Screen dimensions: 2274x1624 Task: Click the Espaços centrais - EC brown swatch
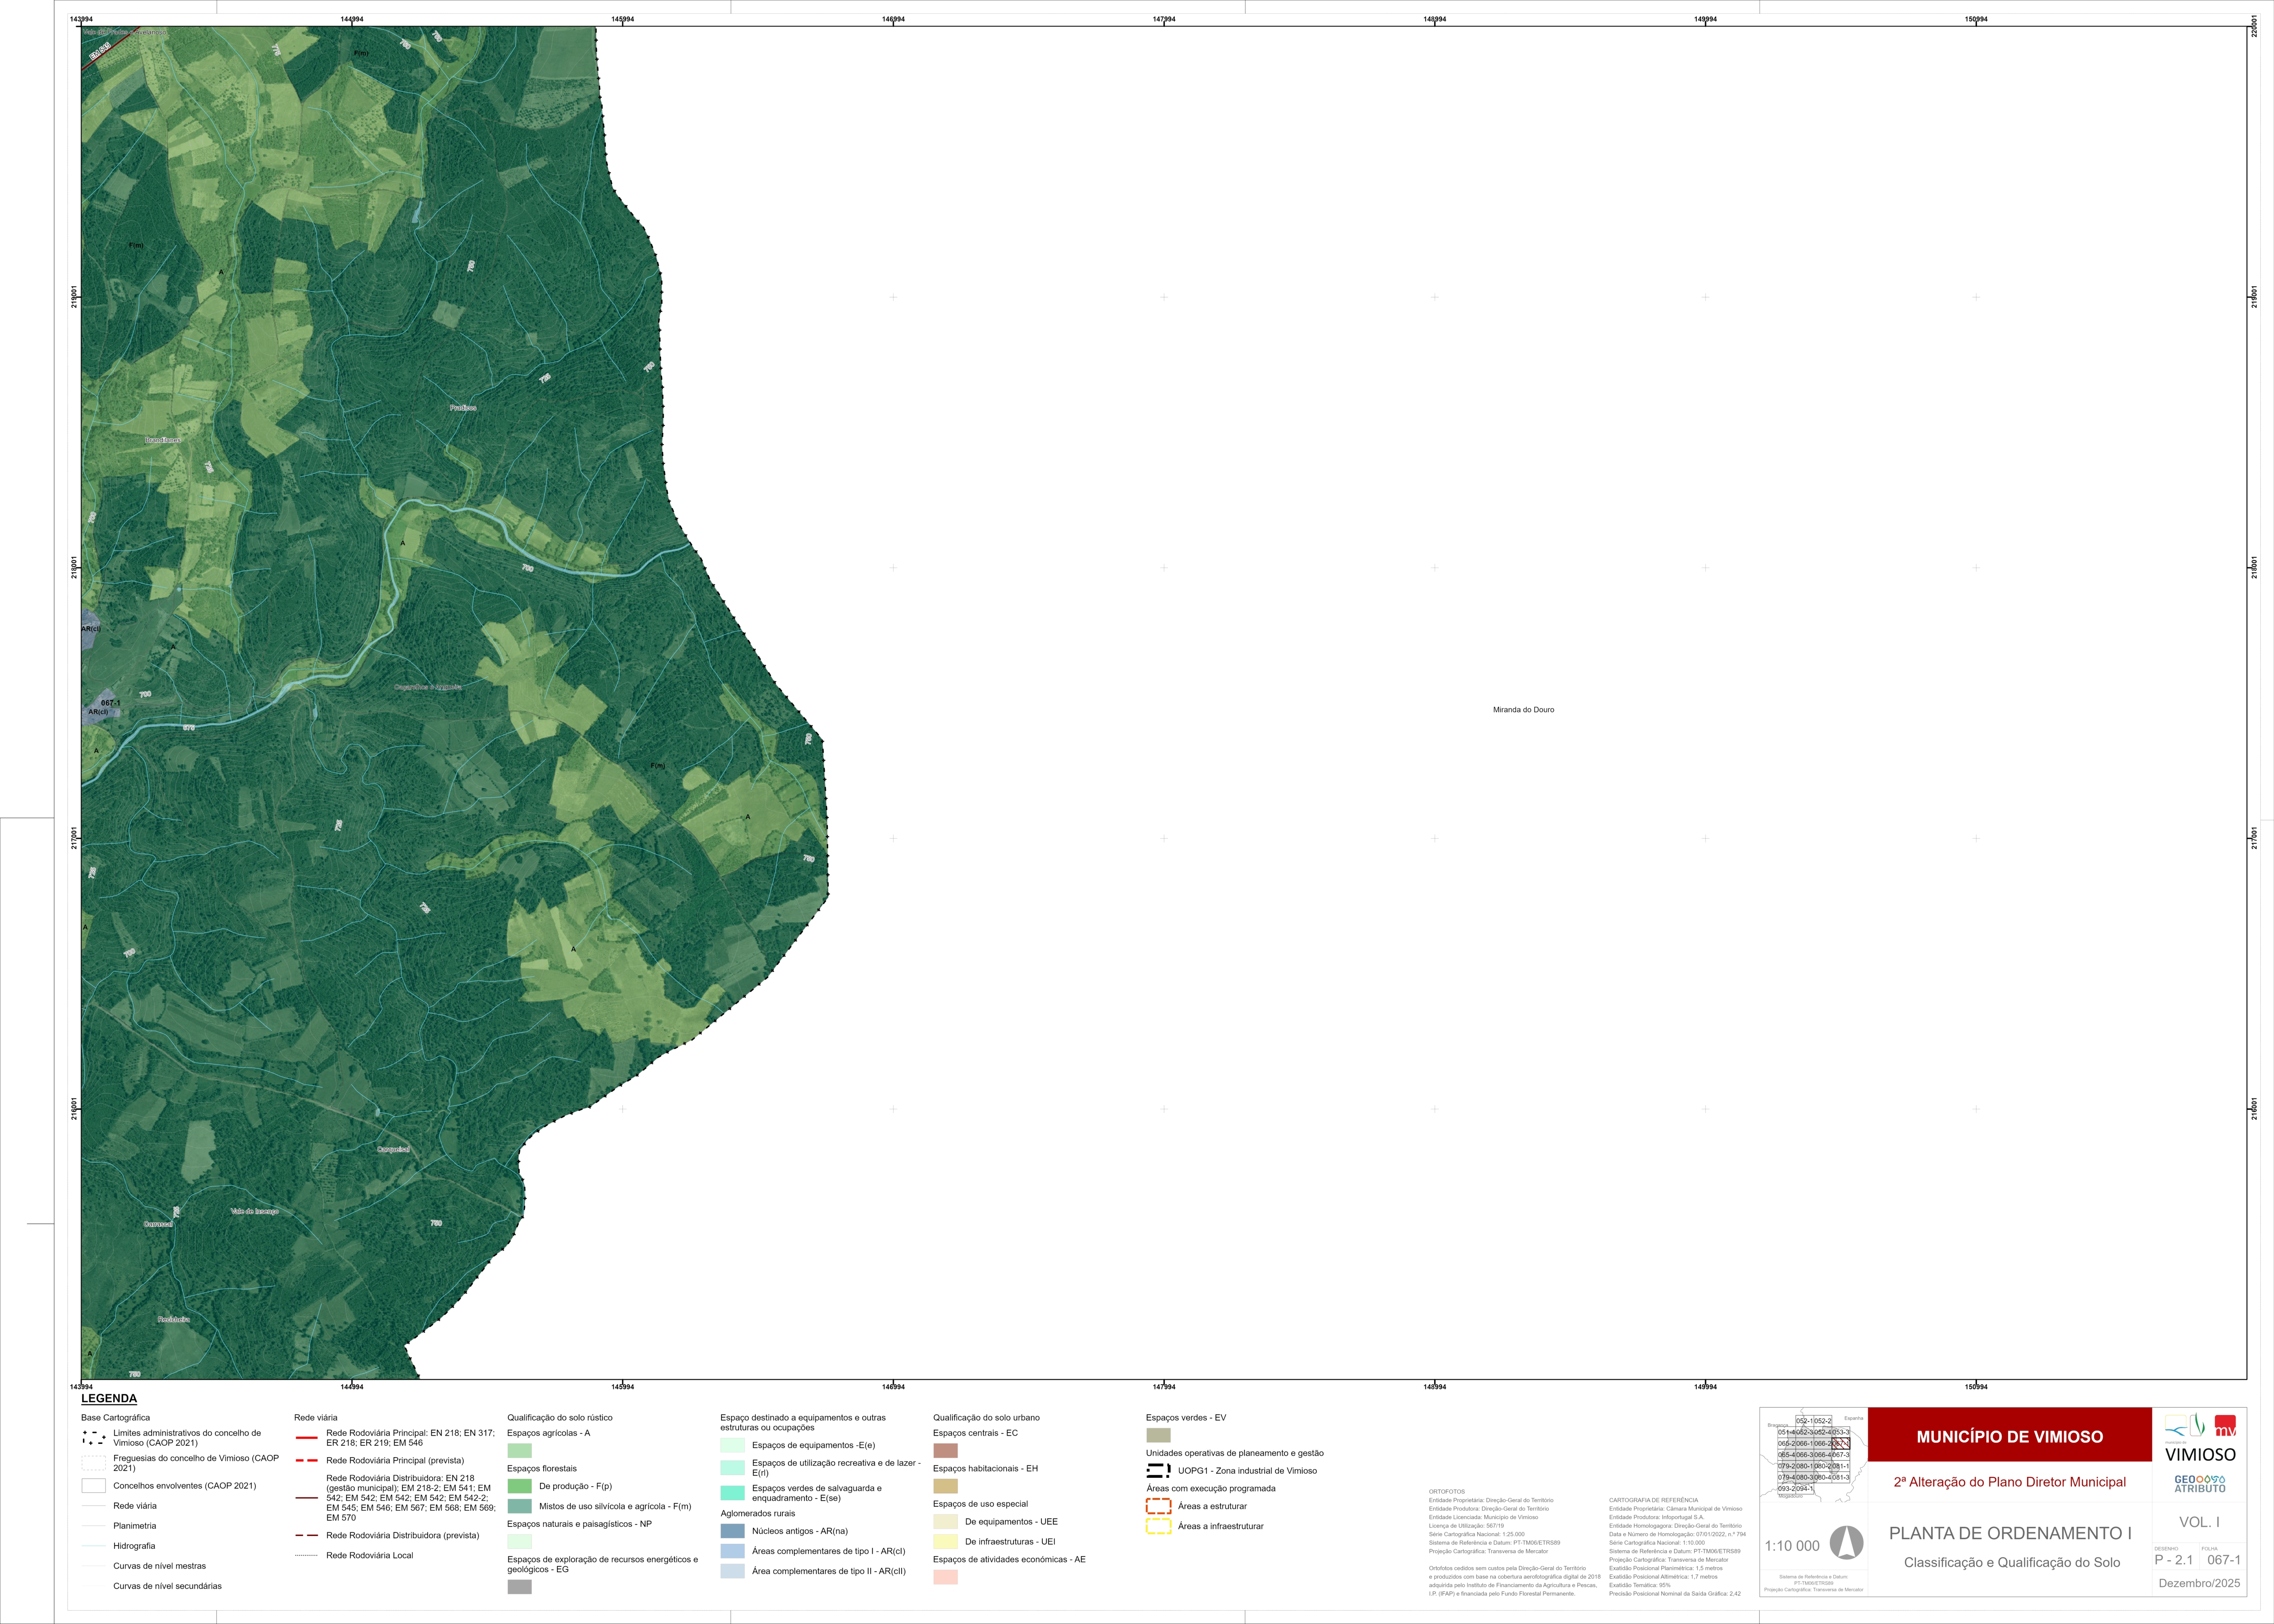(945, 1450)
